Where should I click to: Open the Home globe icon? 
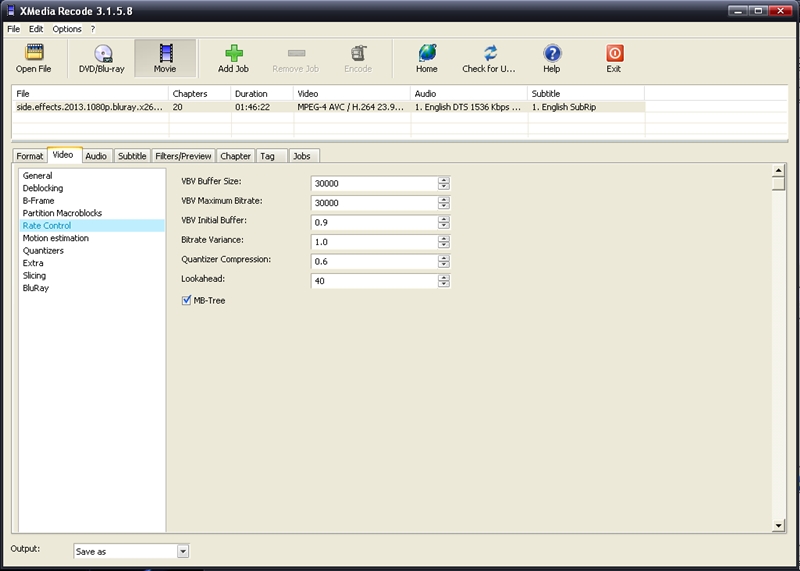click(427, 53)
